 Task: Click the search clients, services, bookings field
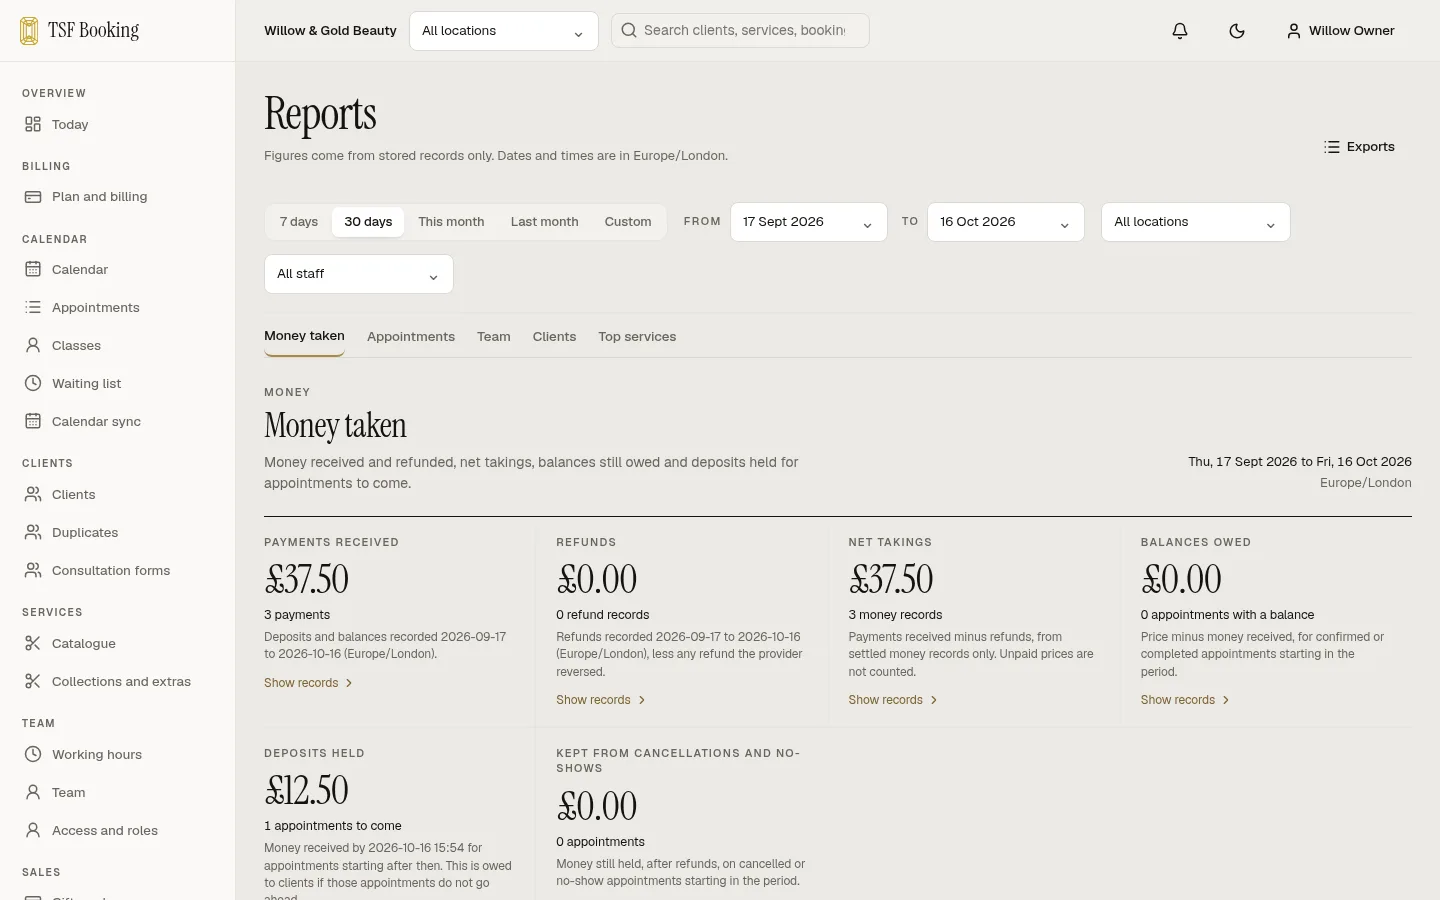[x=740, y=31]
